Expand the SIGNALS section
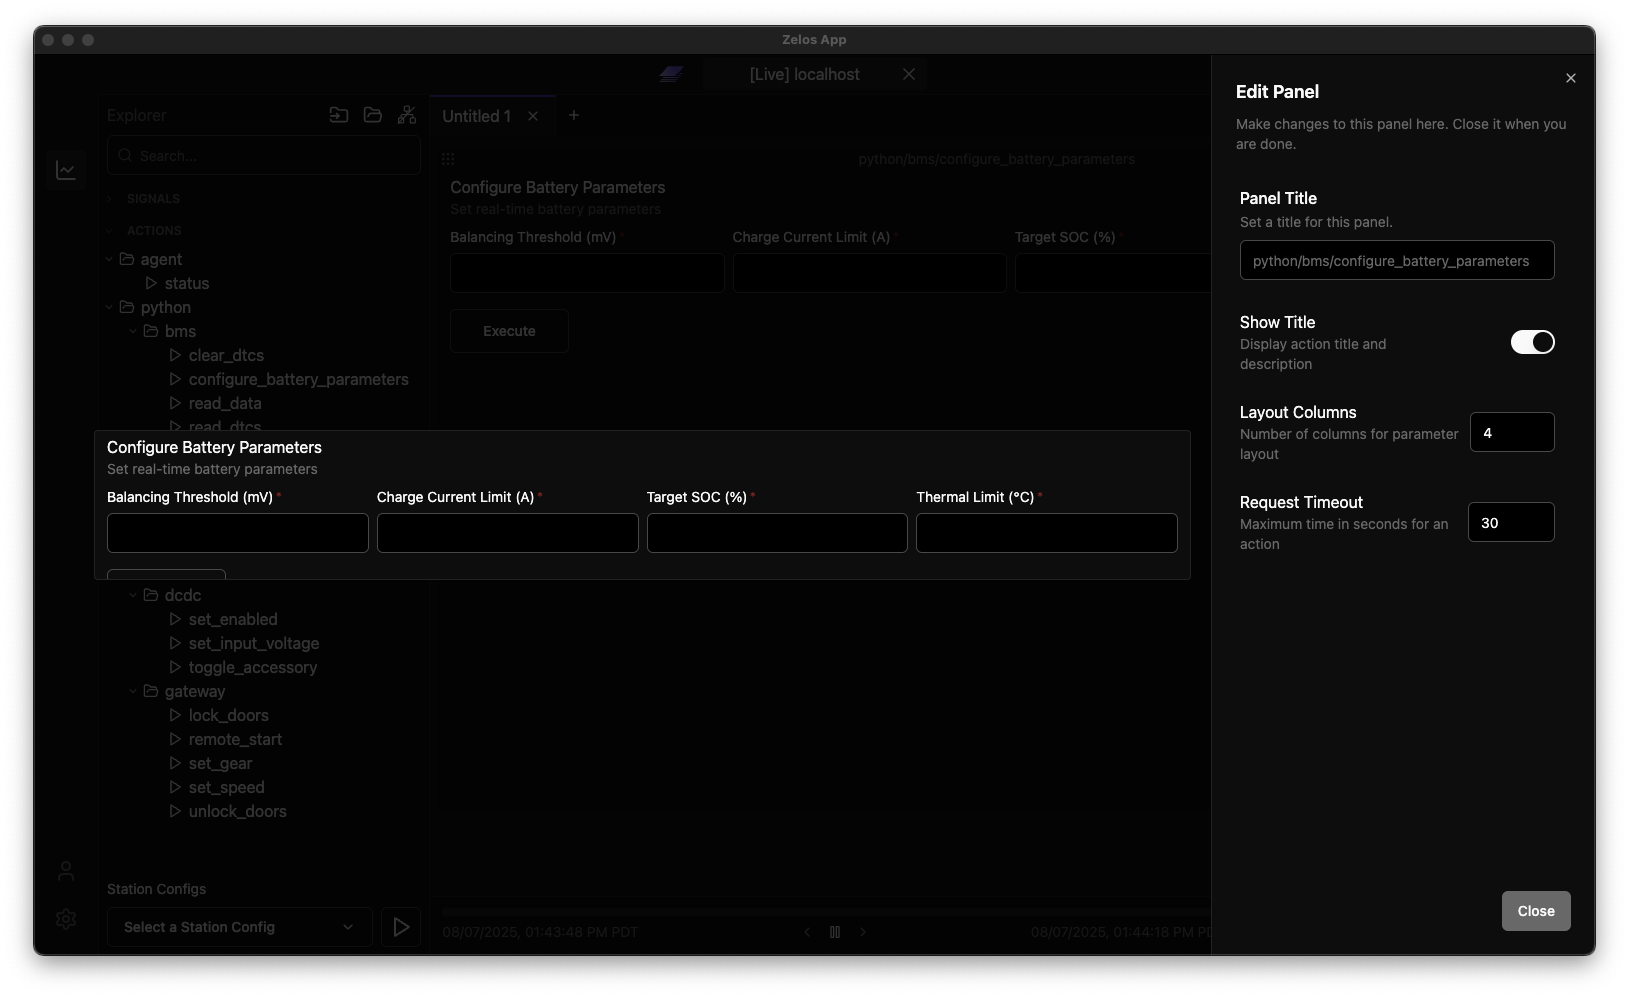Viewport: 1629px width, 997px height. [x=153, y=199]
